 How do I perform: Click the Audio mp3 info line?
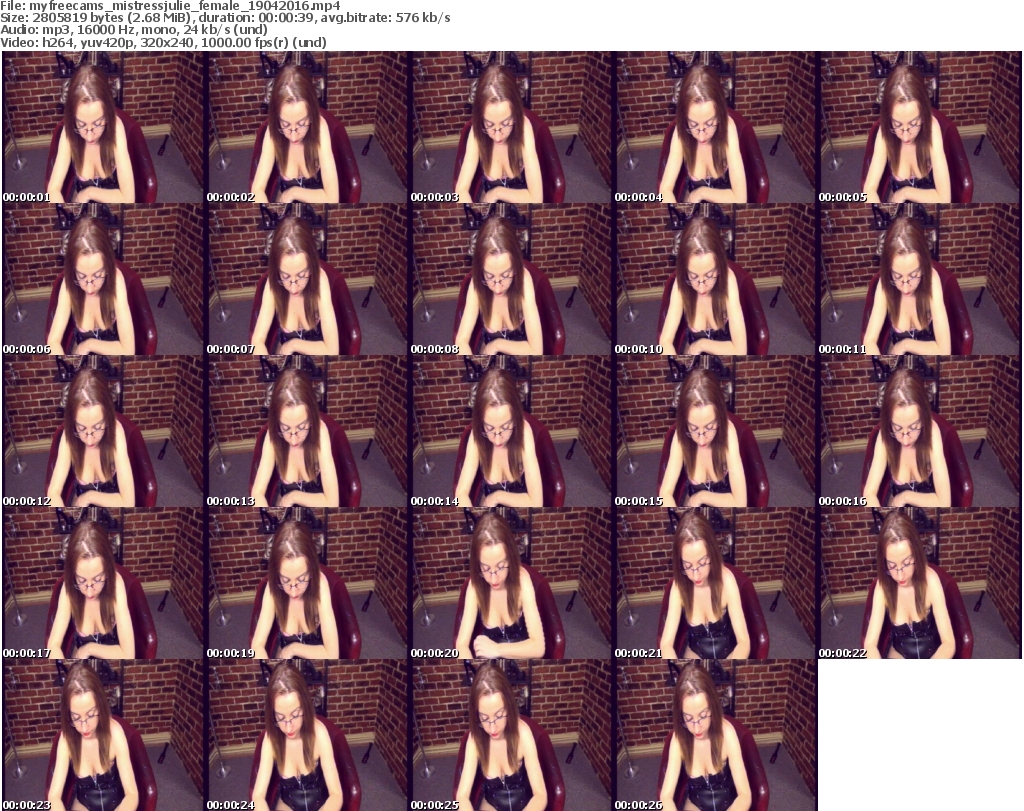pos(134,29)
